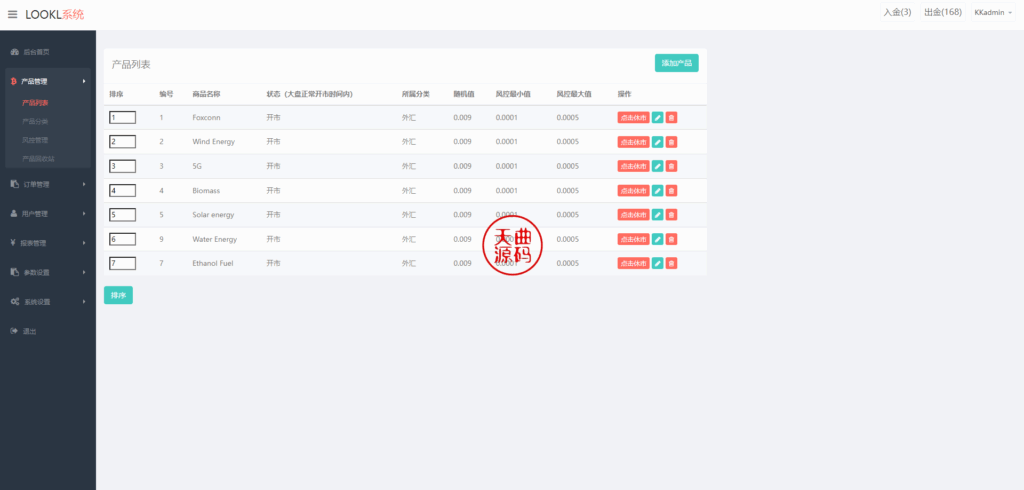Click the sort order field for Water Energy

(123, 239)
